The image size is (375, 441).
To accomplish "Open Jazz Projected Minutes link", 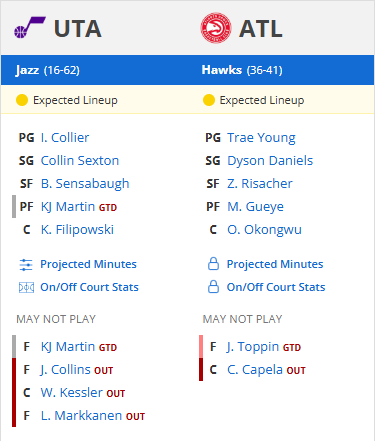I will [x=88, y=264].
